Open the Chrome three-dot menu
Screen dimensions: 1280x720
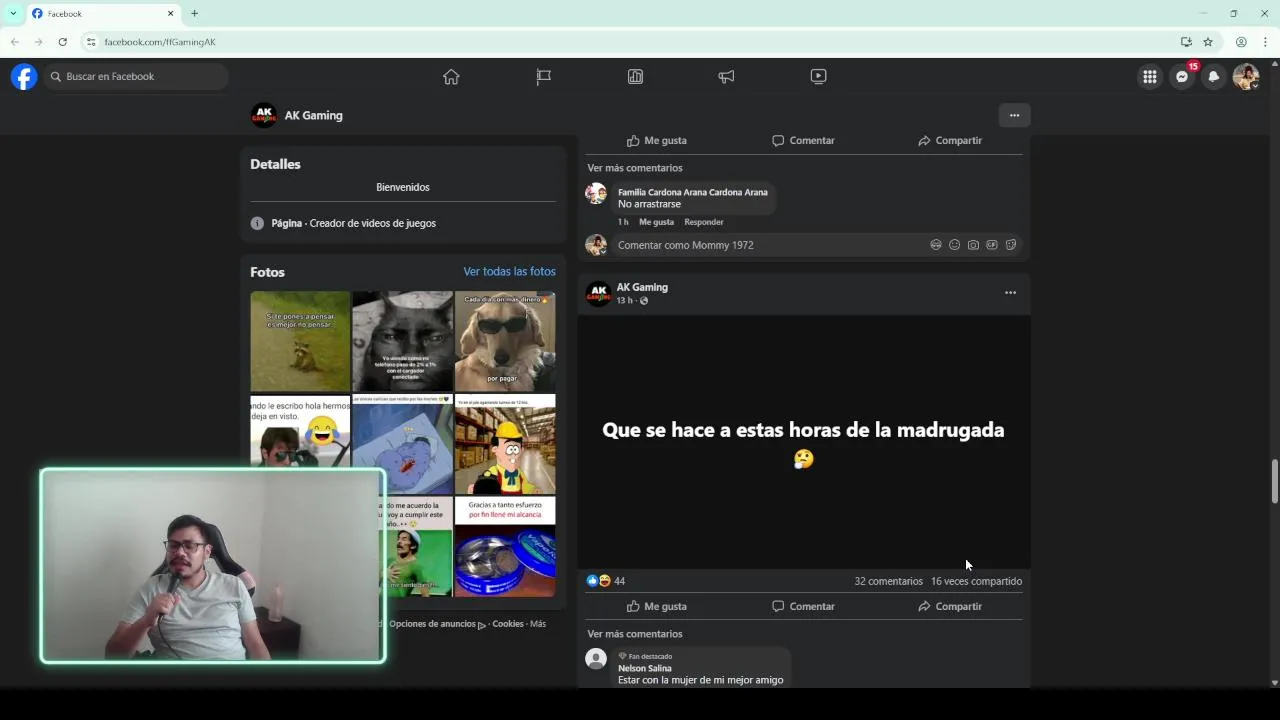(x=1265, y=42)
